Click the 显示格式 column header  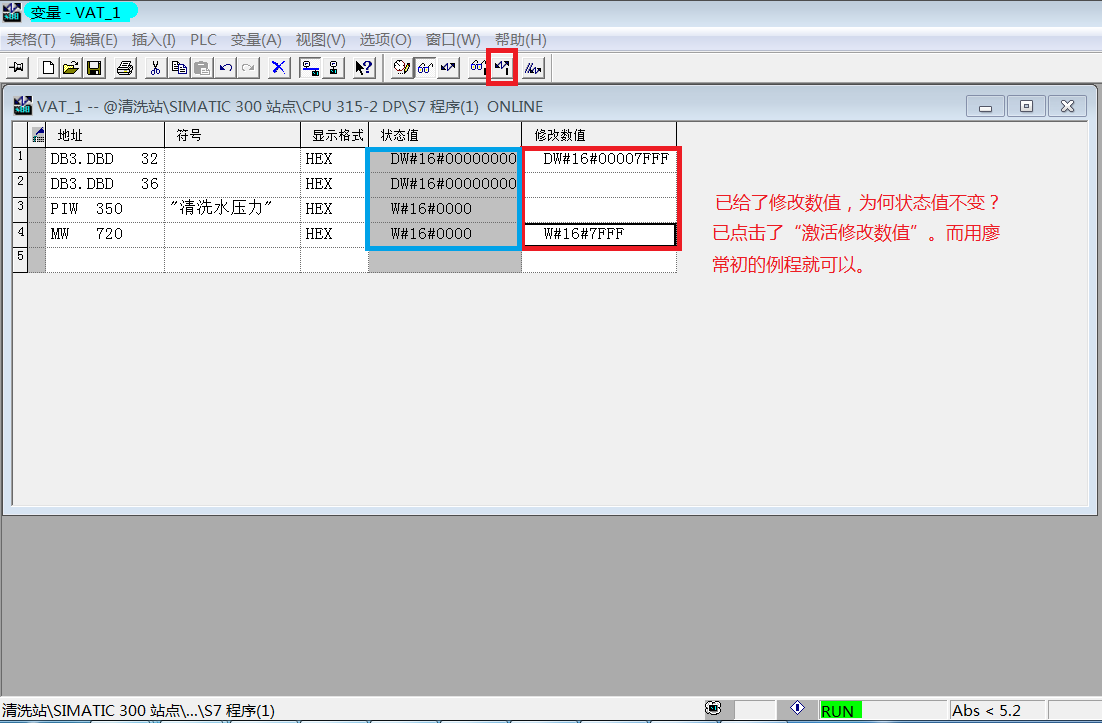tap(335, 135)
